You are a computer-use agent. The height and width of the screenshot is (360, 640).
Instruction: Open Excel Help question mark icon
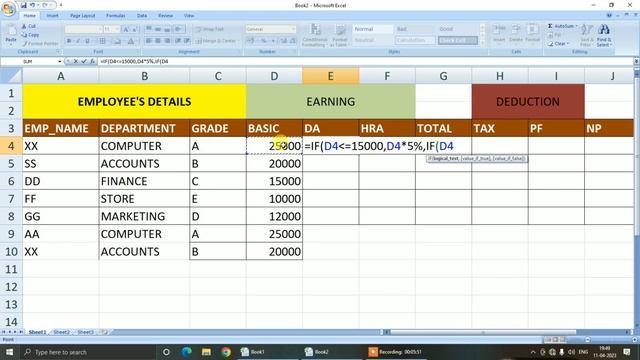(609, 16)
